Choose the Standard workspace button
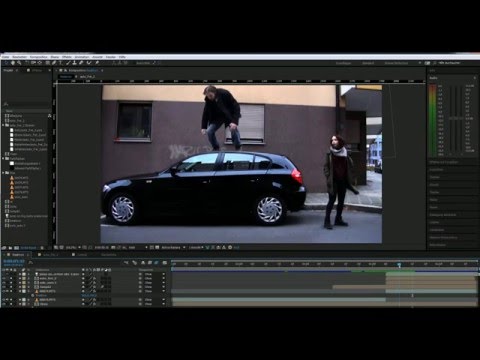This screenshot has height=360, width=480. (368, 63)
